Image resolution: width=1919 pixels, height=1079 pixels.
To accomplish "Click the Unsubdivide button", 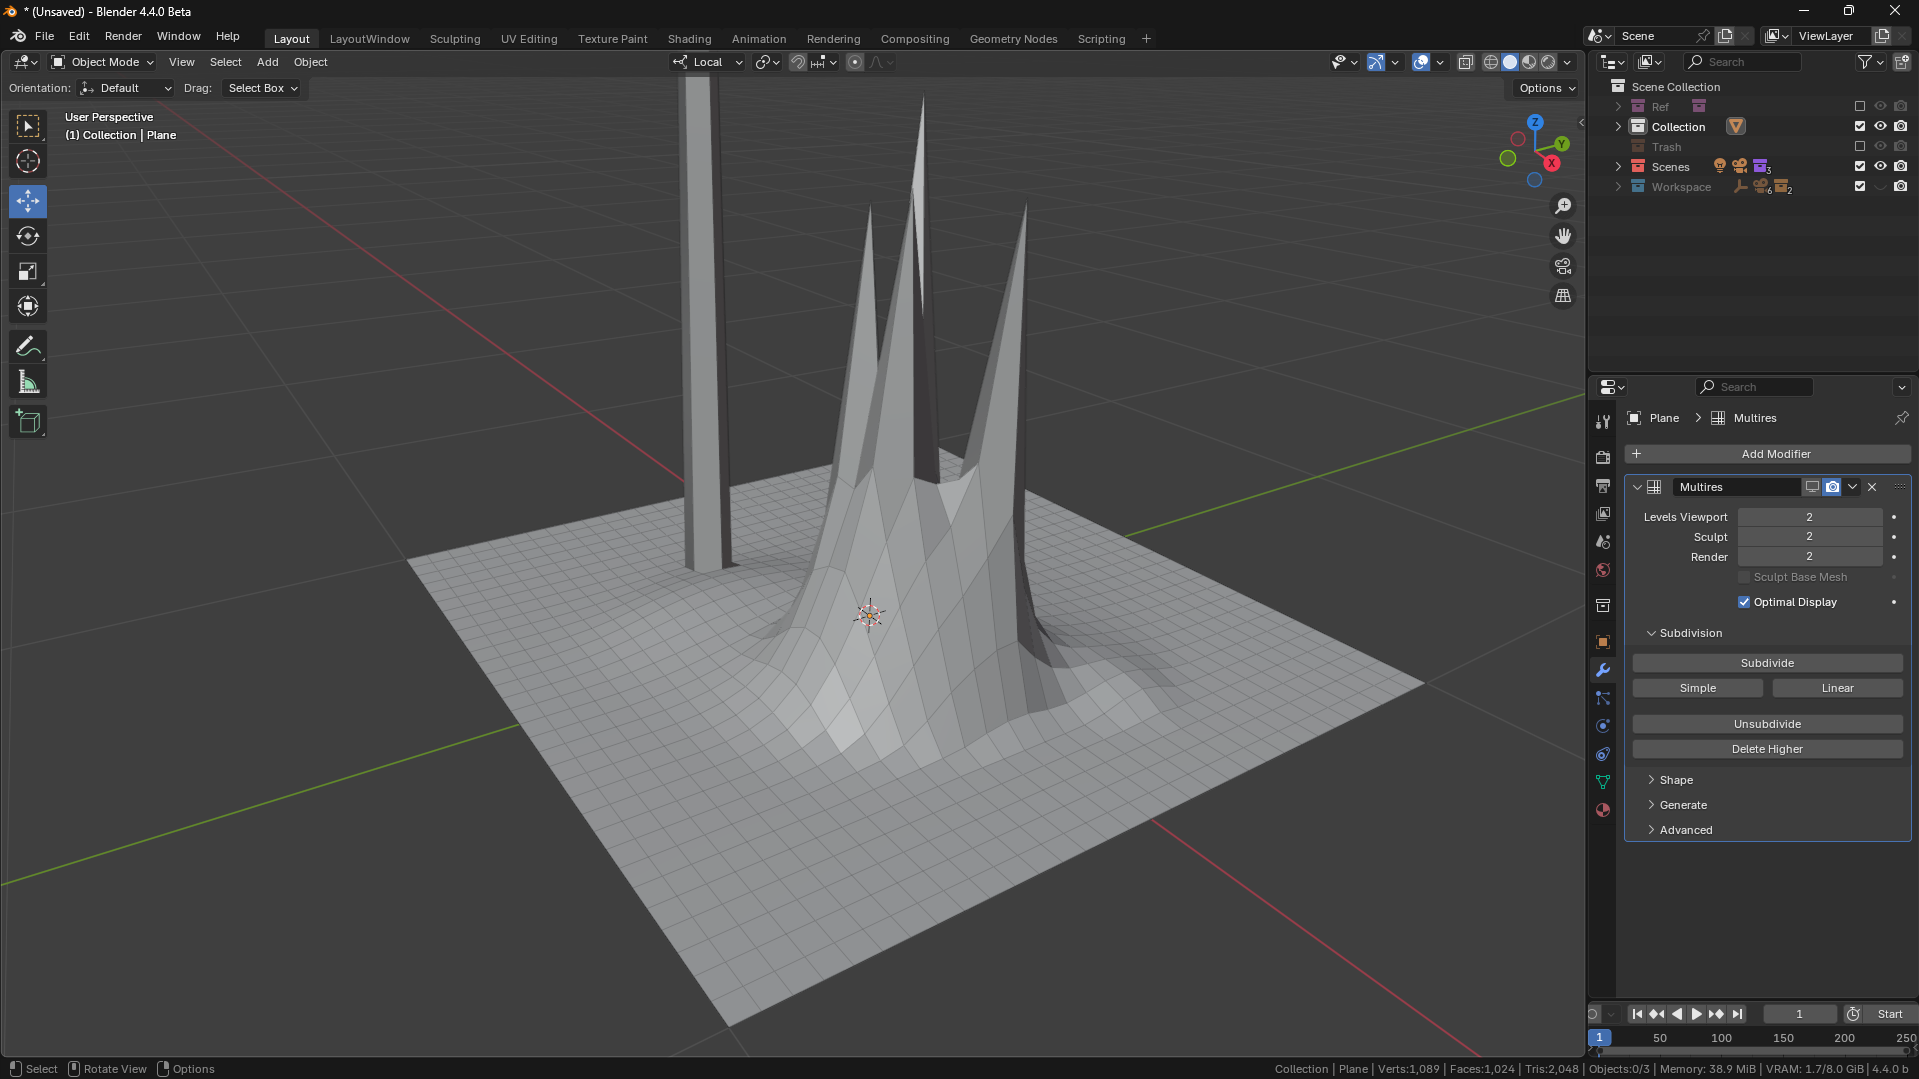I will [1767, 724].
